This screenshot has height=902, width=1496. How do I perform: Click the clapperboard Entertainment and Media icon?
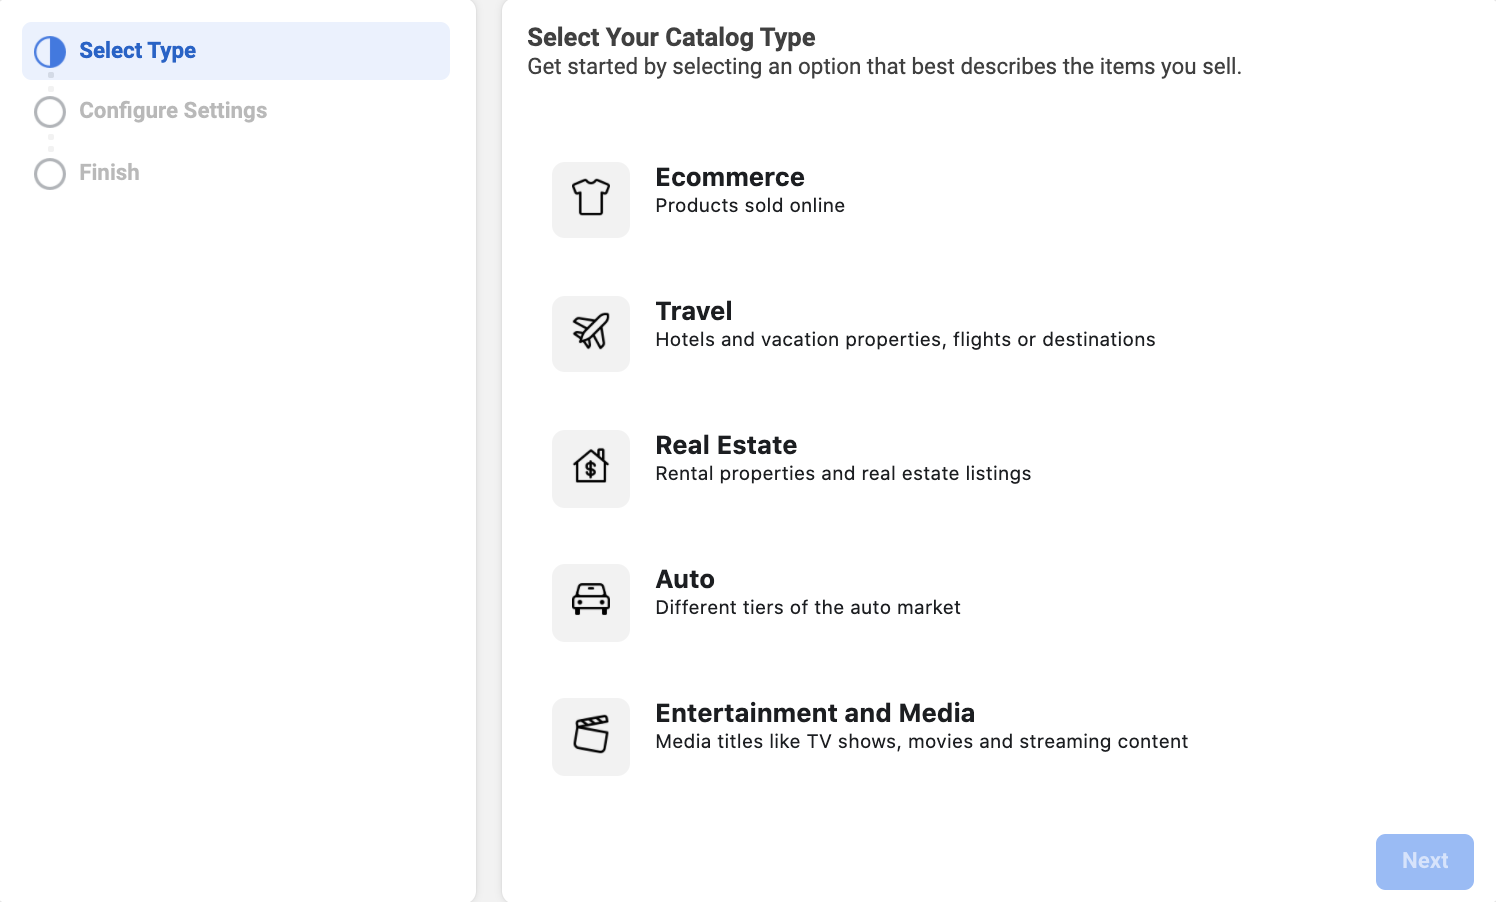(590, 735)
